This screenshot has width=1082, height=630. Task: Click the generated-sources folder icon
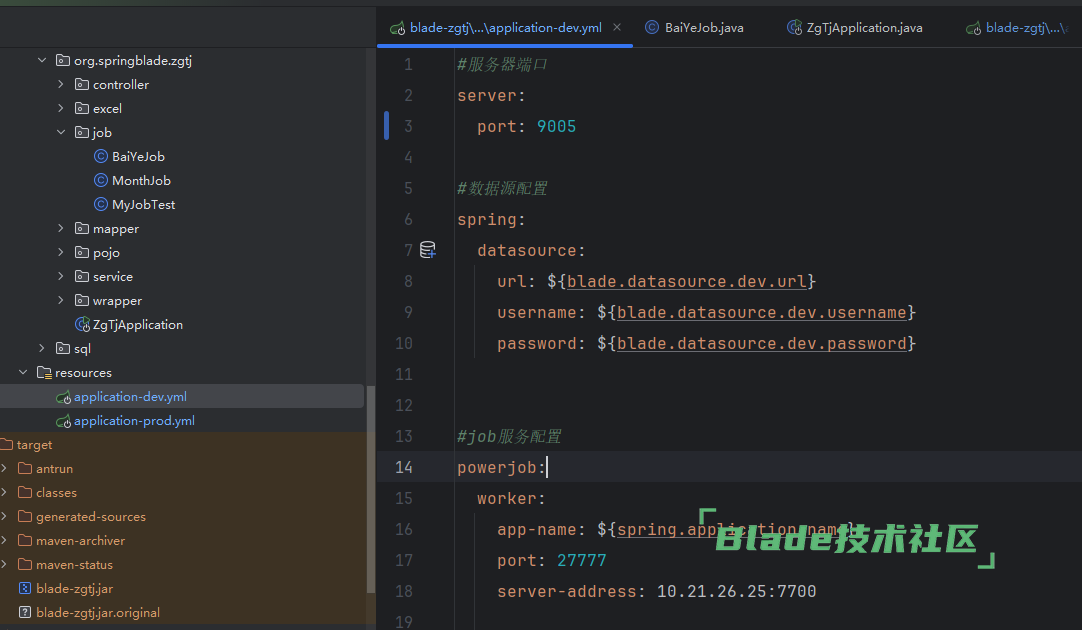coord(25,517)
